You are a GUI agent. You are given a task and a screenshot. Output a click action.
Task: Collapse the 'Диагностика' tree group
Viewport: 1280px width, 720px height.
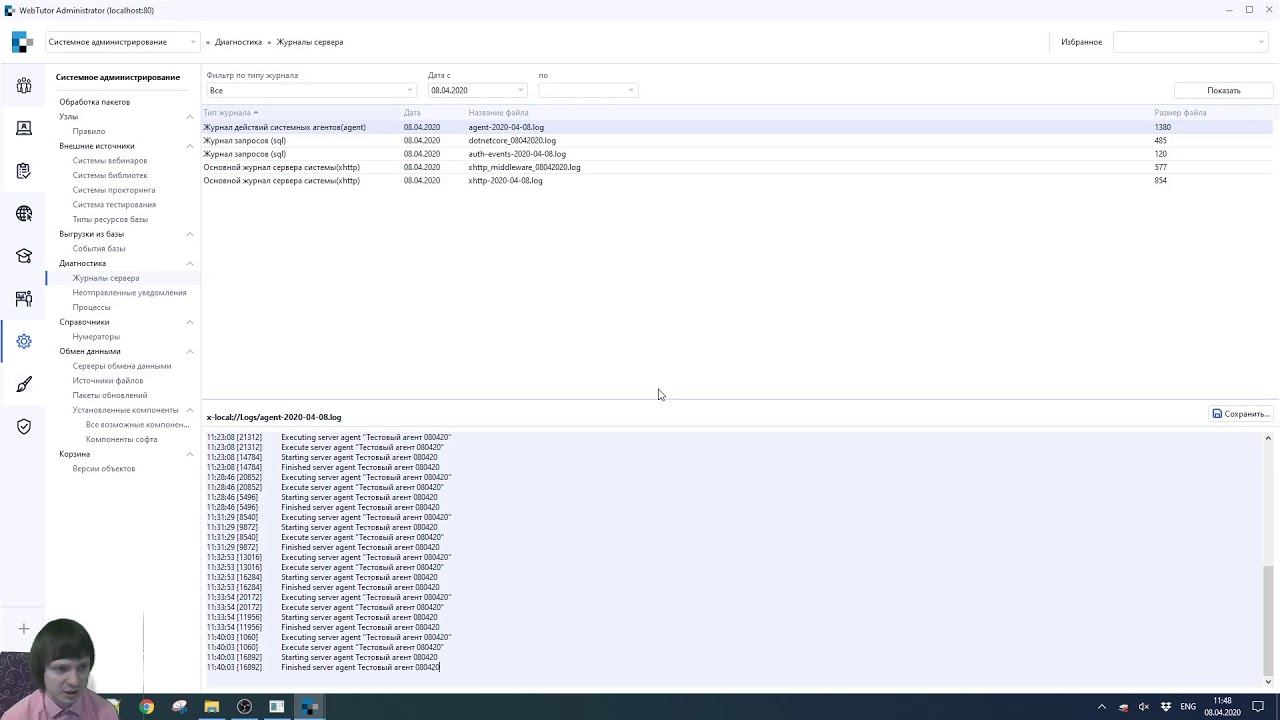190,263
